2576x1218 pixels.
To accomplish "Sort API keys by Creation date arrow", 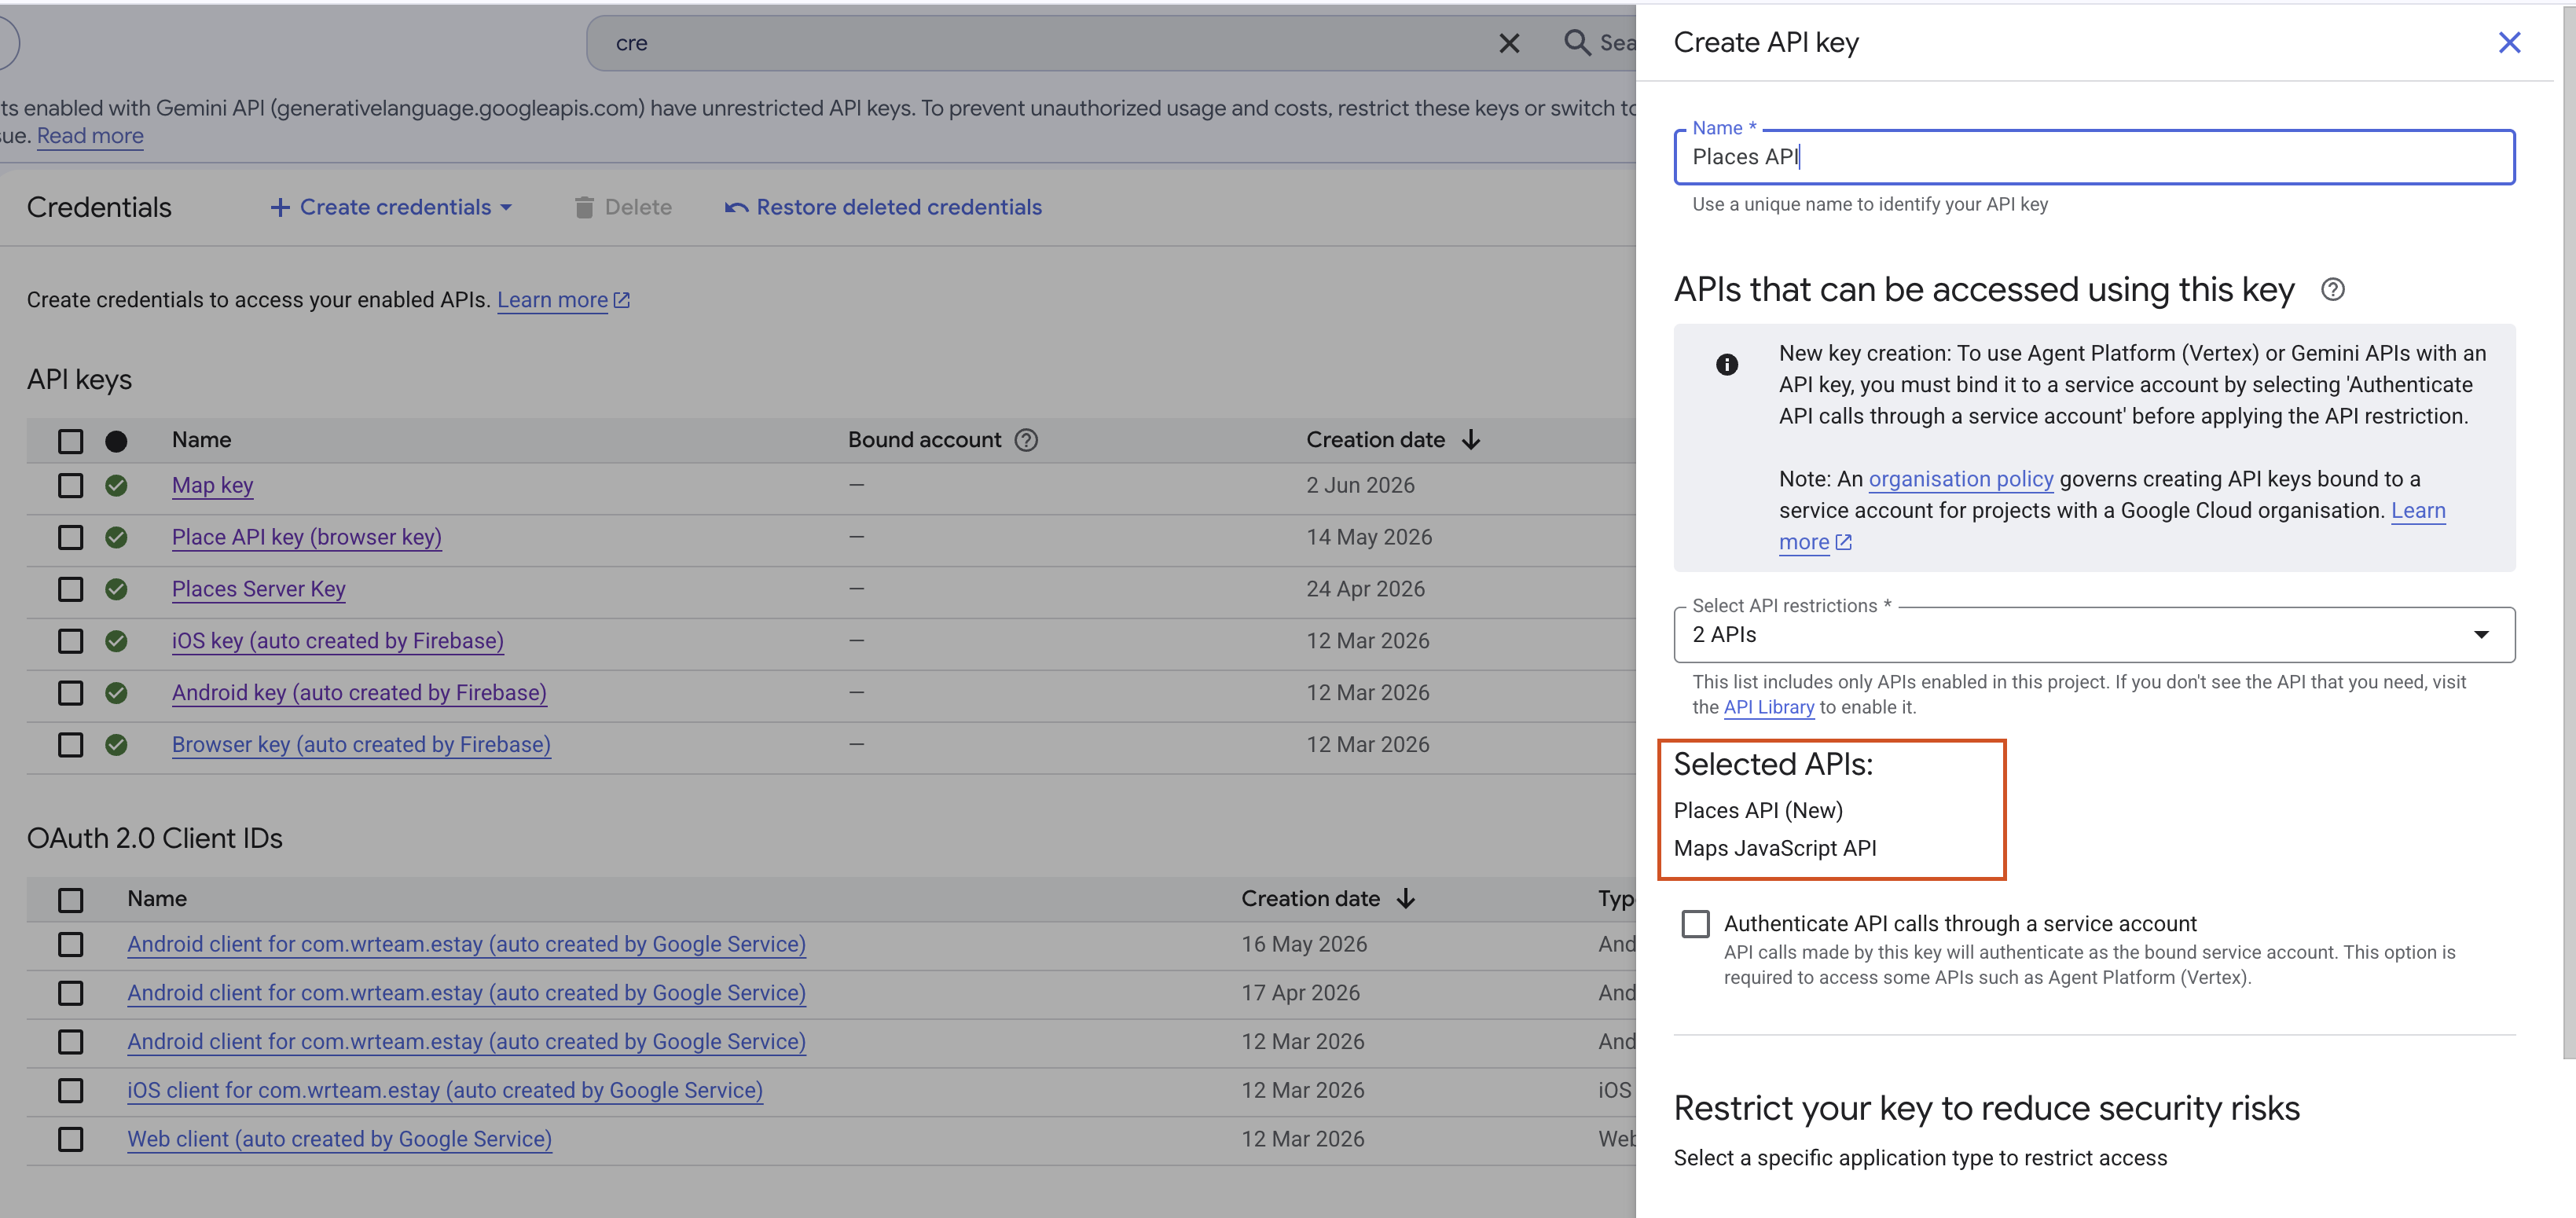I will click(x=1470, y=440).
